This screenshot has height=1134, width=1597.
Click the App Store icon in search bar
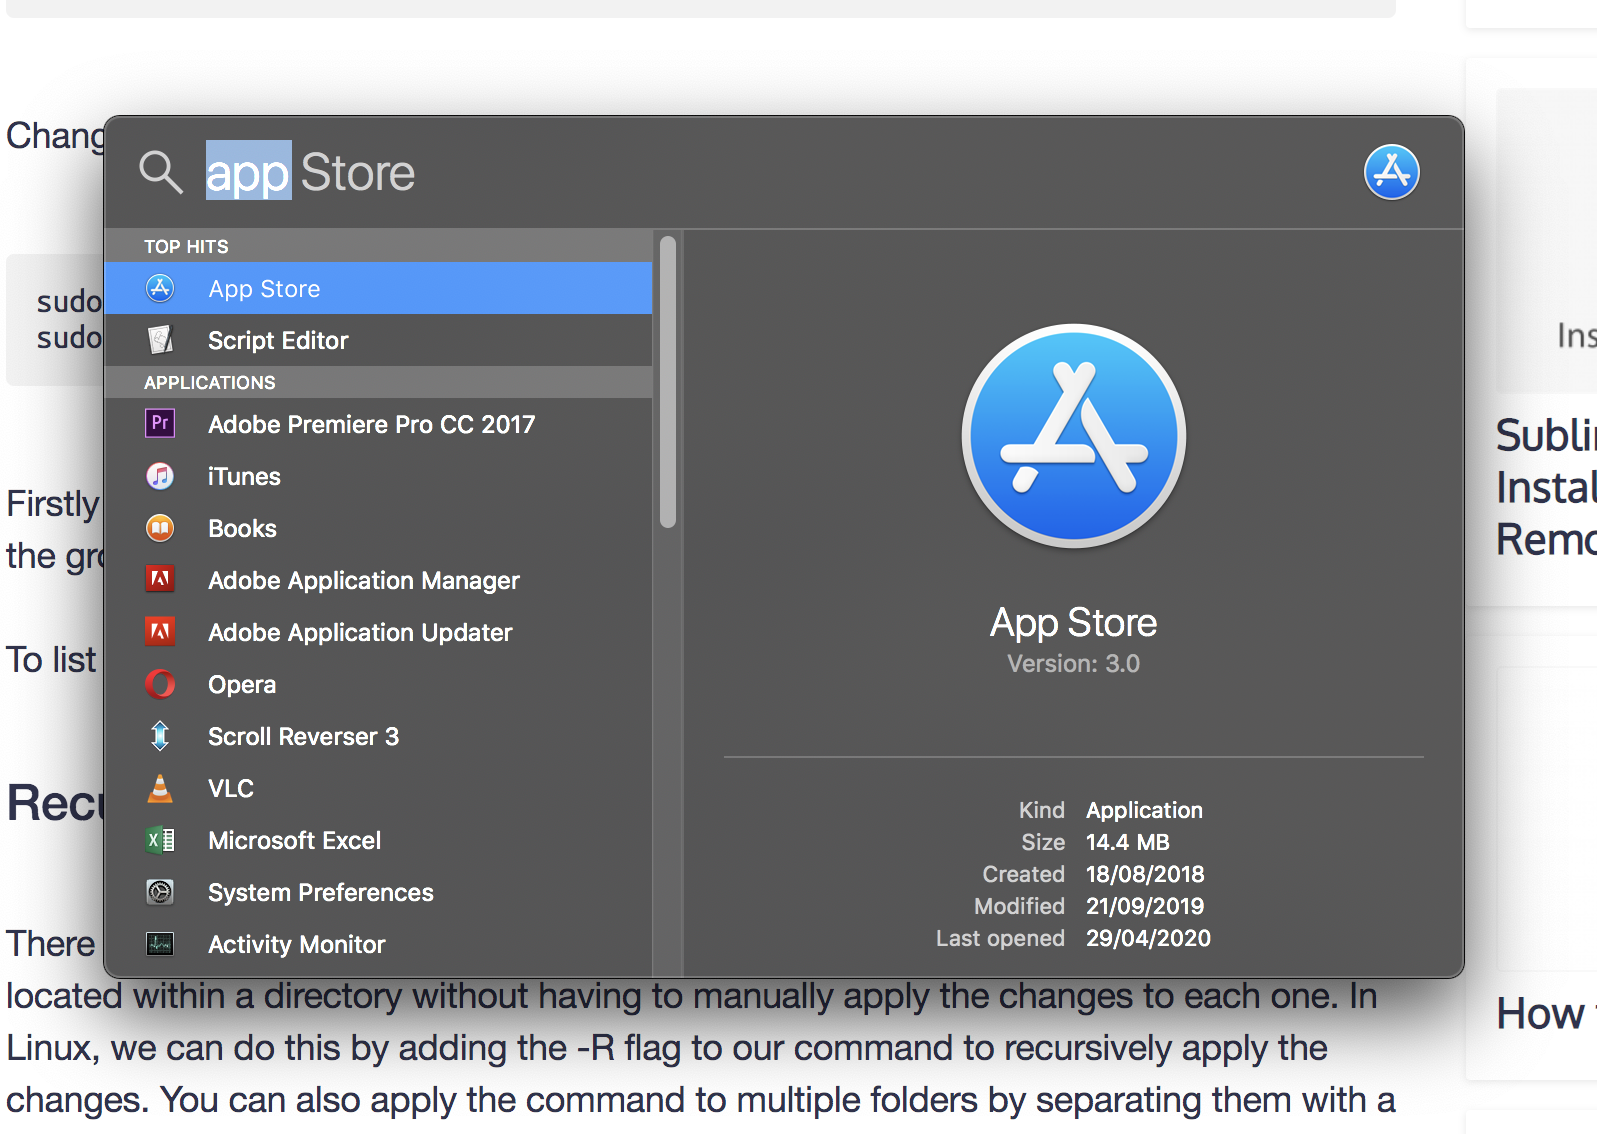[1391, 172]
